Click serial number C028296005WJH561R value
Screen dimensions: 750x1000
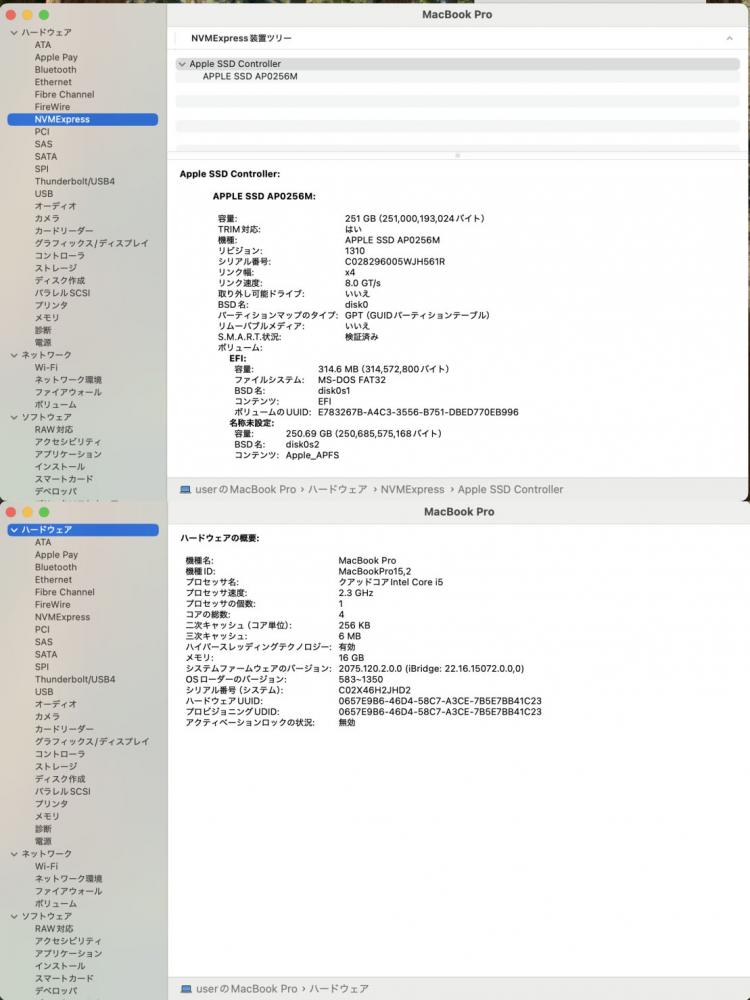[395, 262]
